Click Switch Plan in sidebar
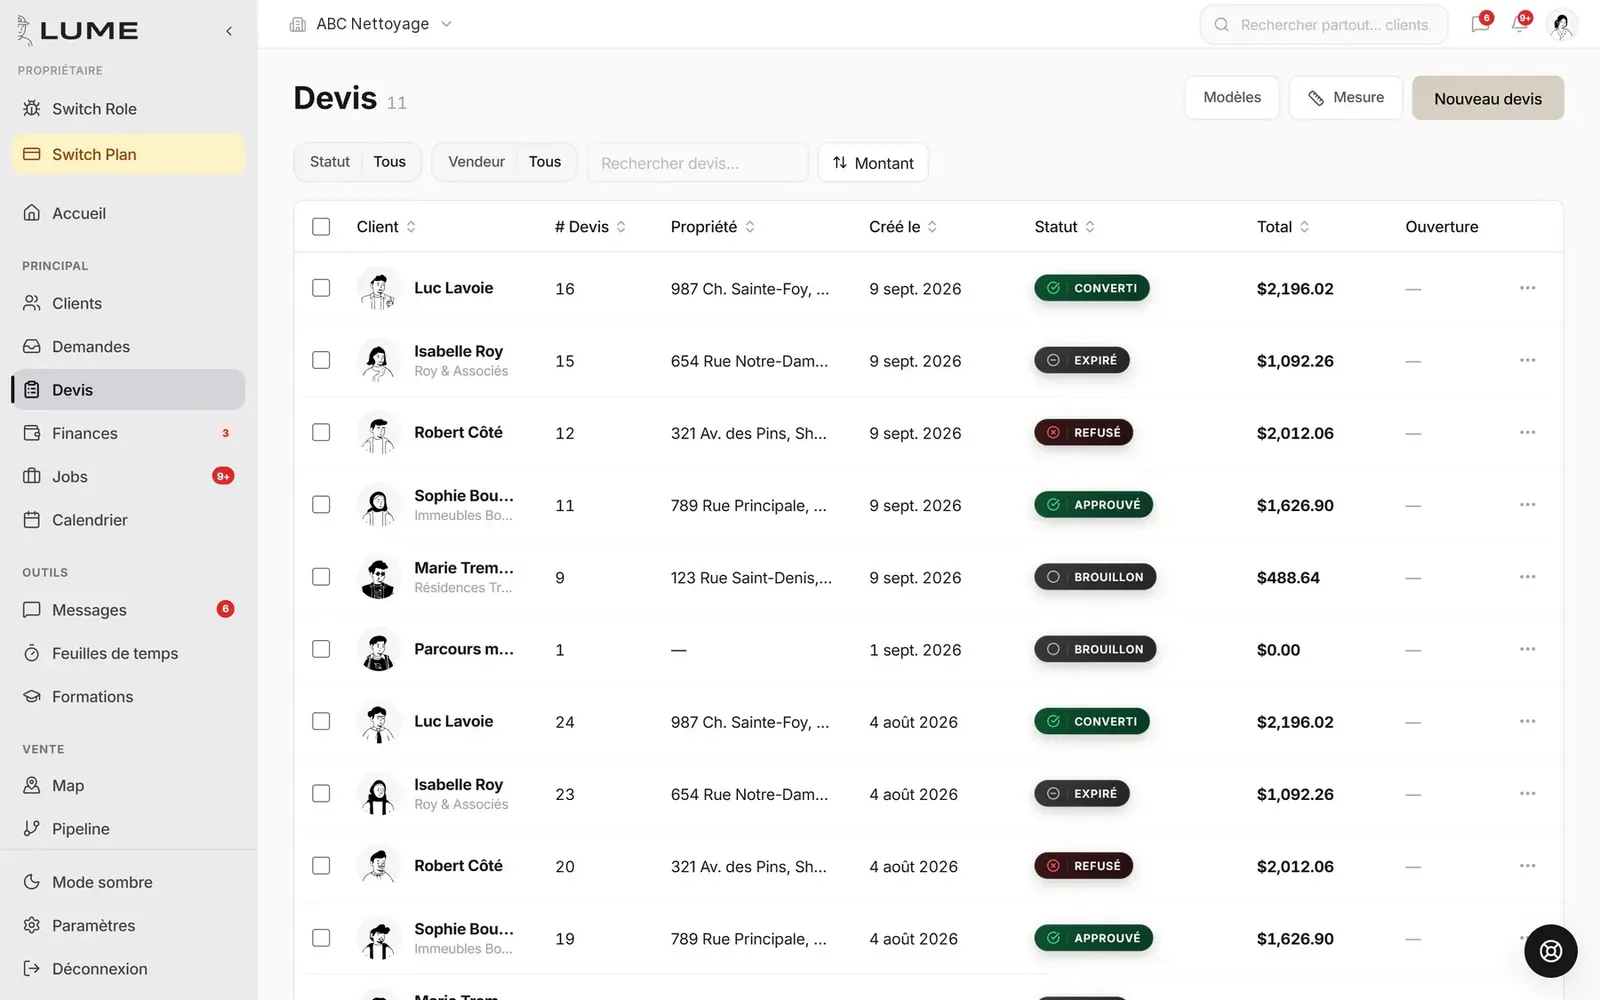Screen dimensions: 1600x1000 [128, 154]
